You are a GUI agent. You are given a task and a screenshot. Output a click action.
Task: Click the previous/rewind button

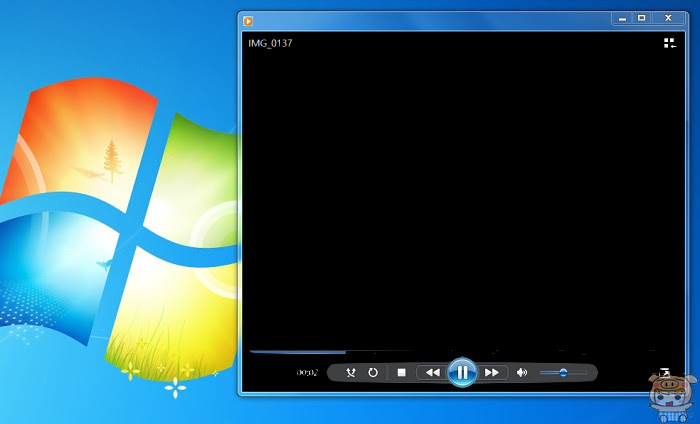click(432, 372)
